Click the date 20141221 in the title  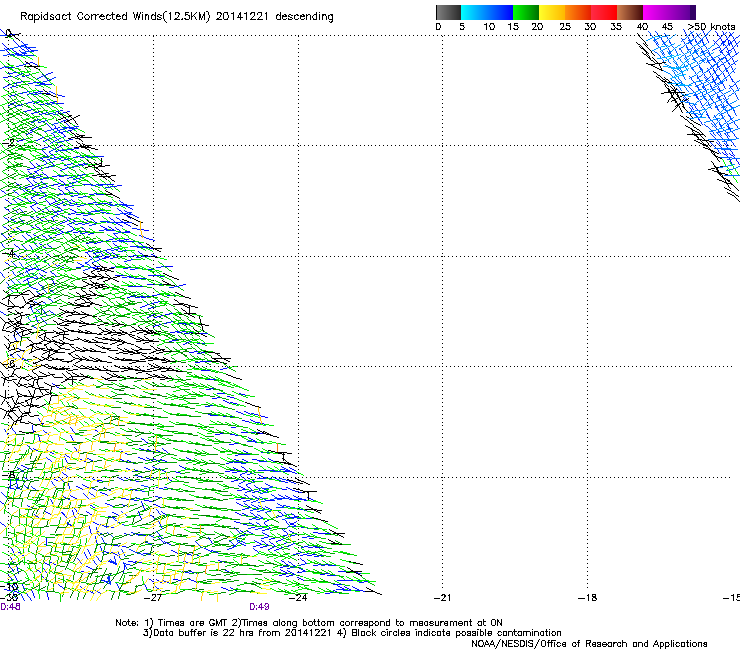[x=242, y=17]
